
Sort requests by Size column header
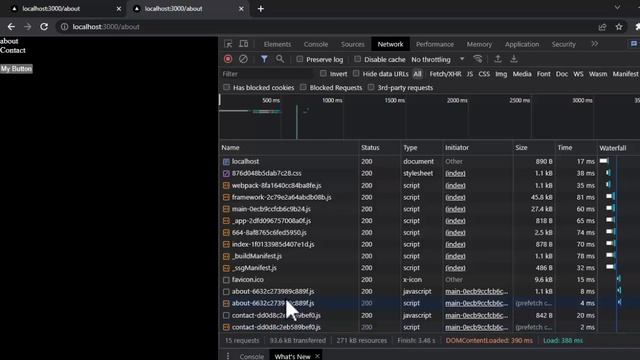click(x=533, y=148)
